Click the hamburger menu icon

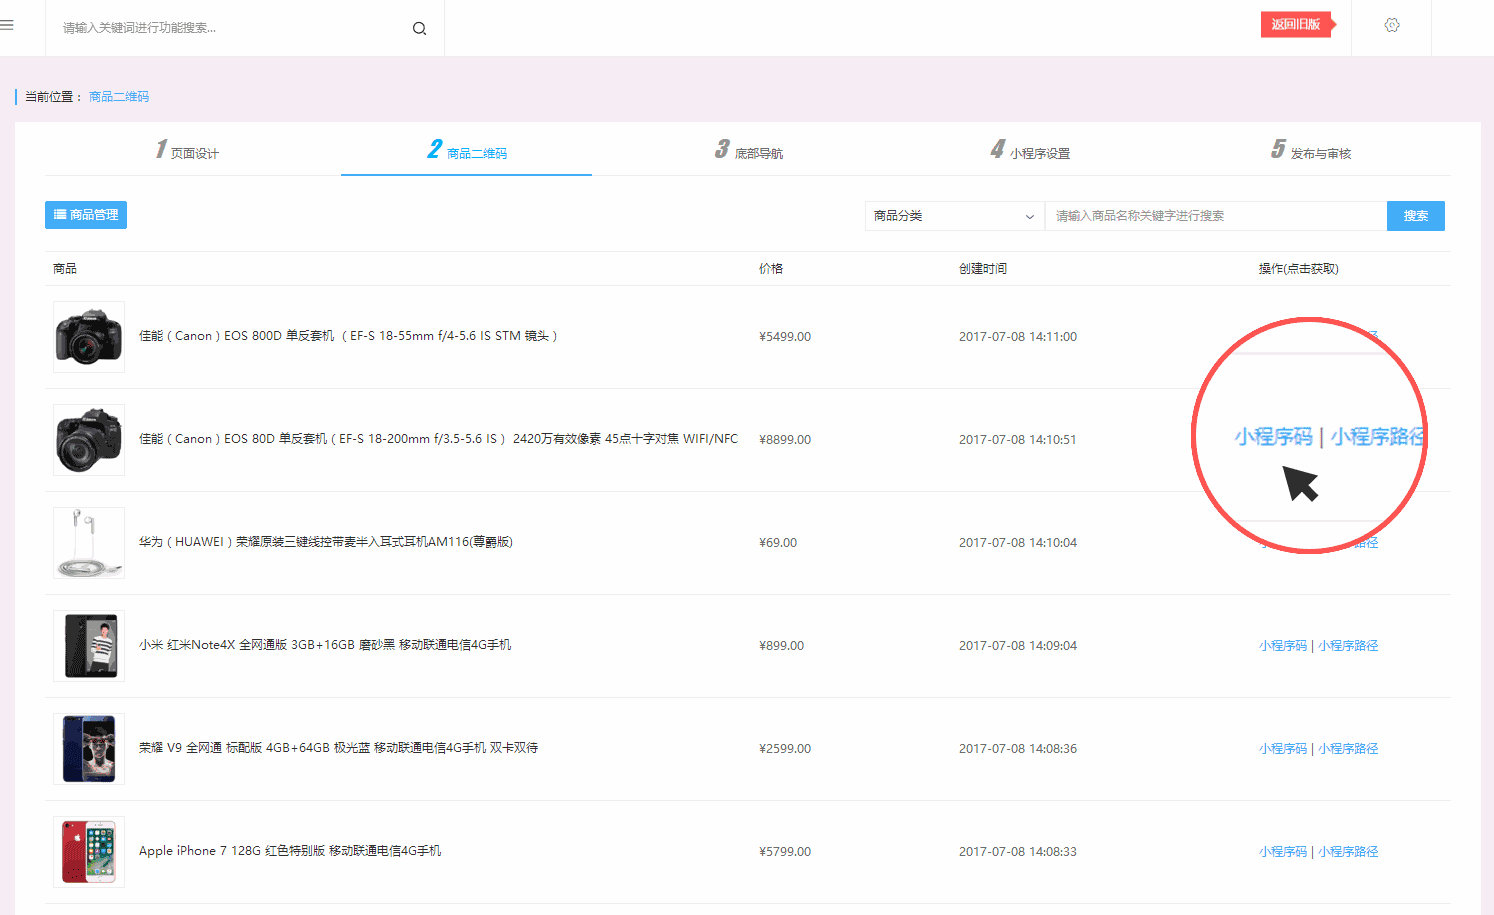click(x=7, y=25)
